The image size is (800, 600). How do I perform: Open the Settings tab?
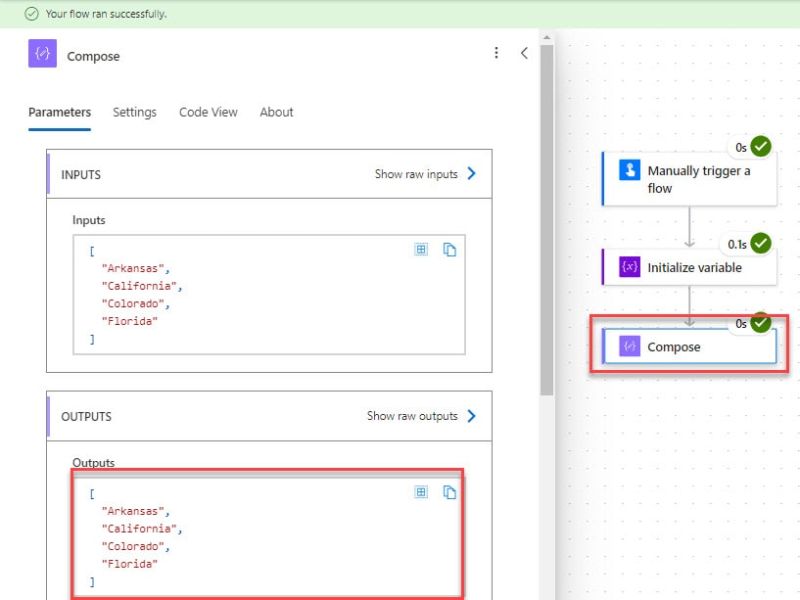coord(134,112)
